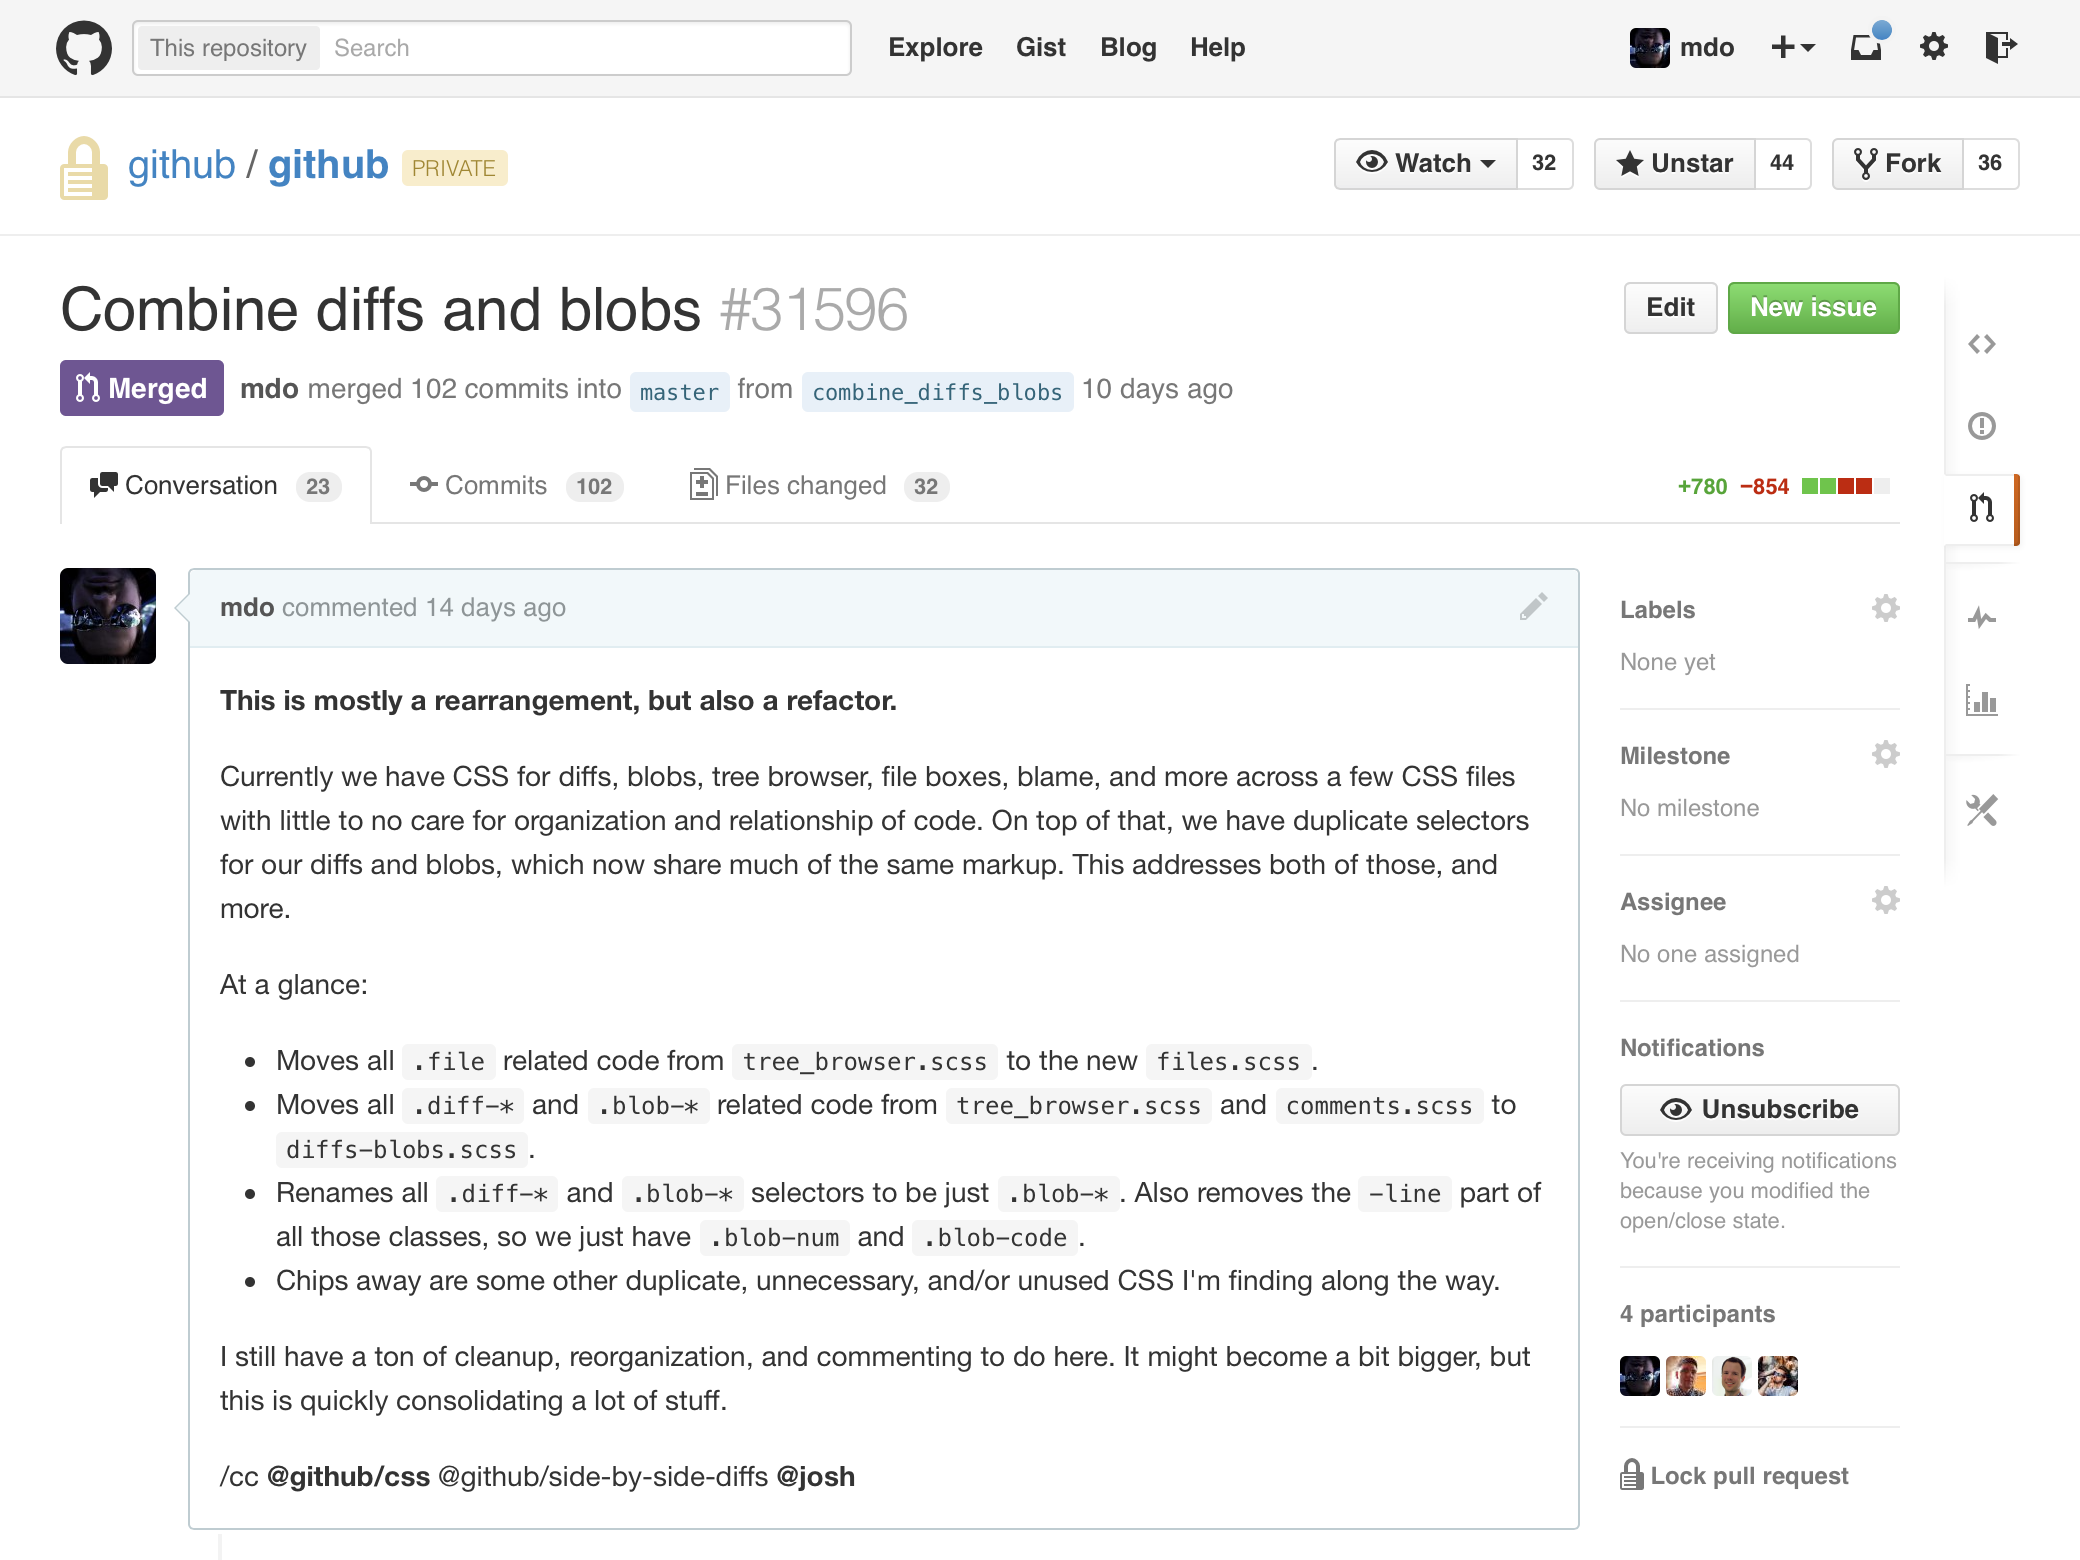Click the sign out icon
This screenshot has height=1560, width=2080.
coord(2000,47)
